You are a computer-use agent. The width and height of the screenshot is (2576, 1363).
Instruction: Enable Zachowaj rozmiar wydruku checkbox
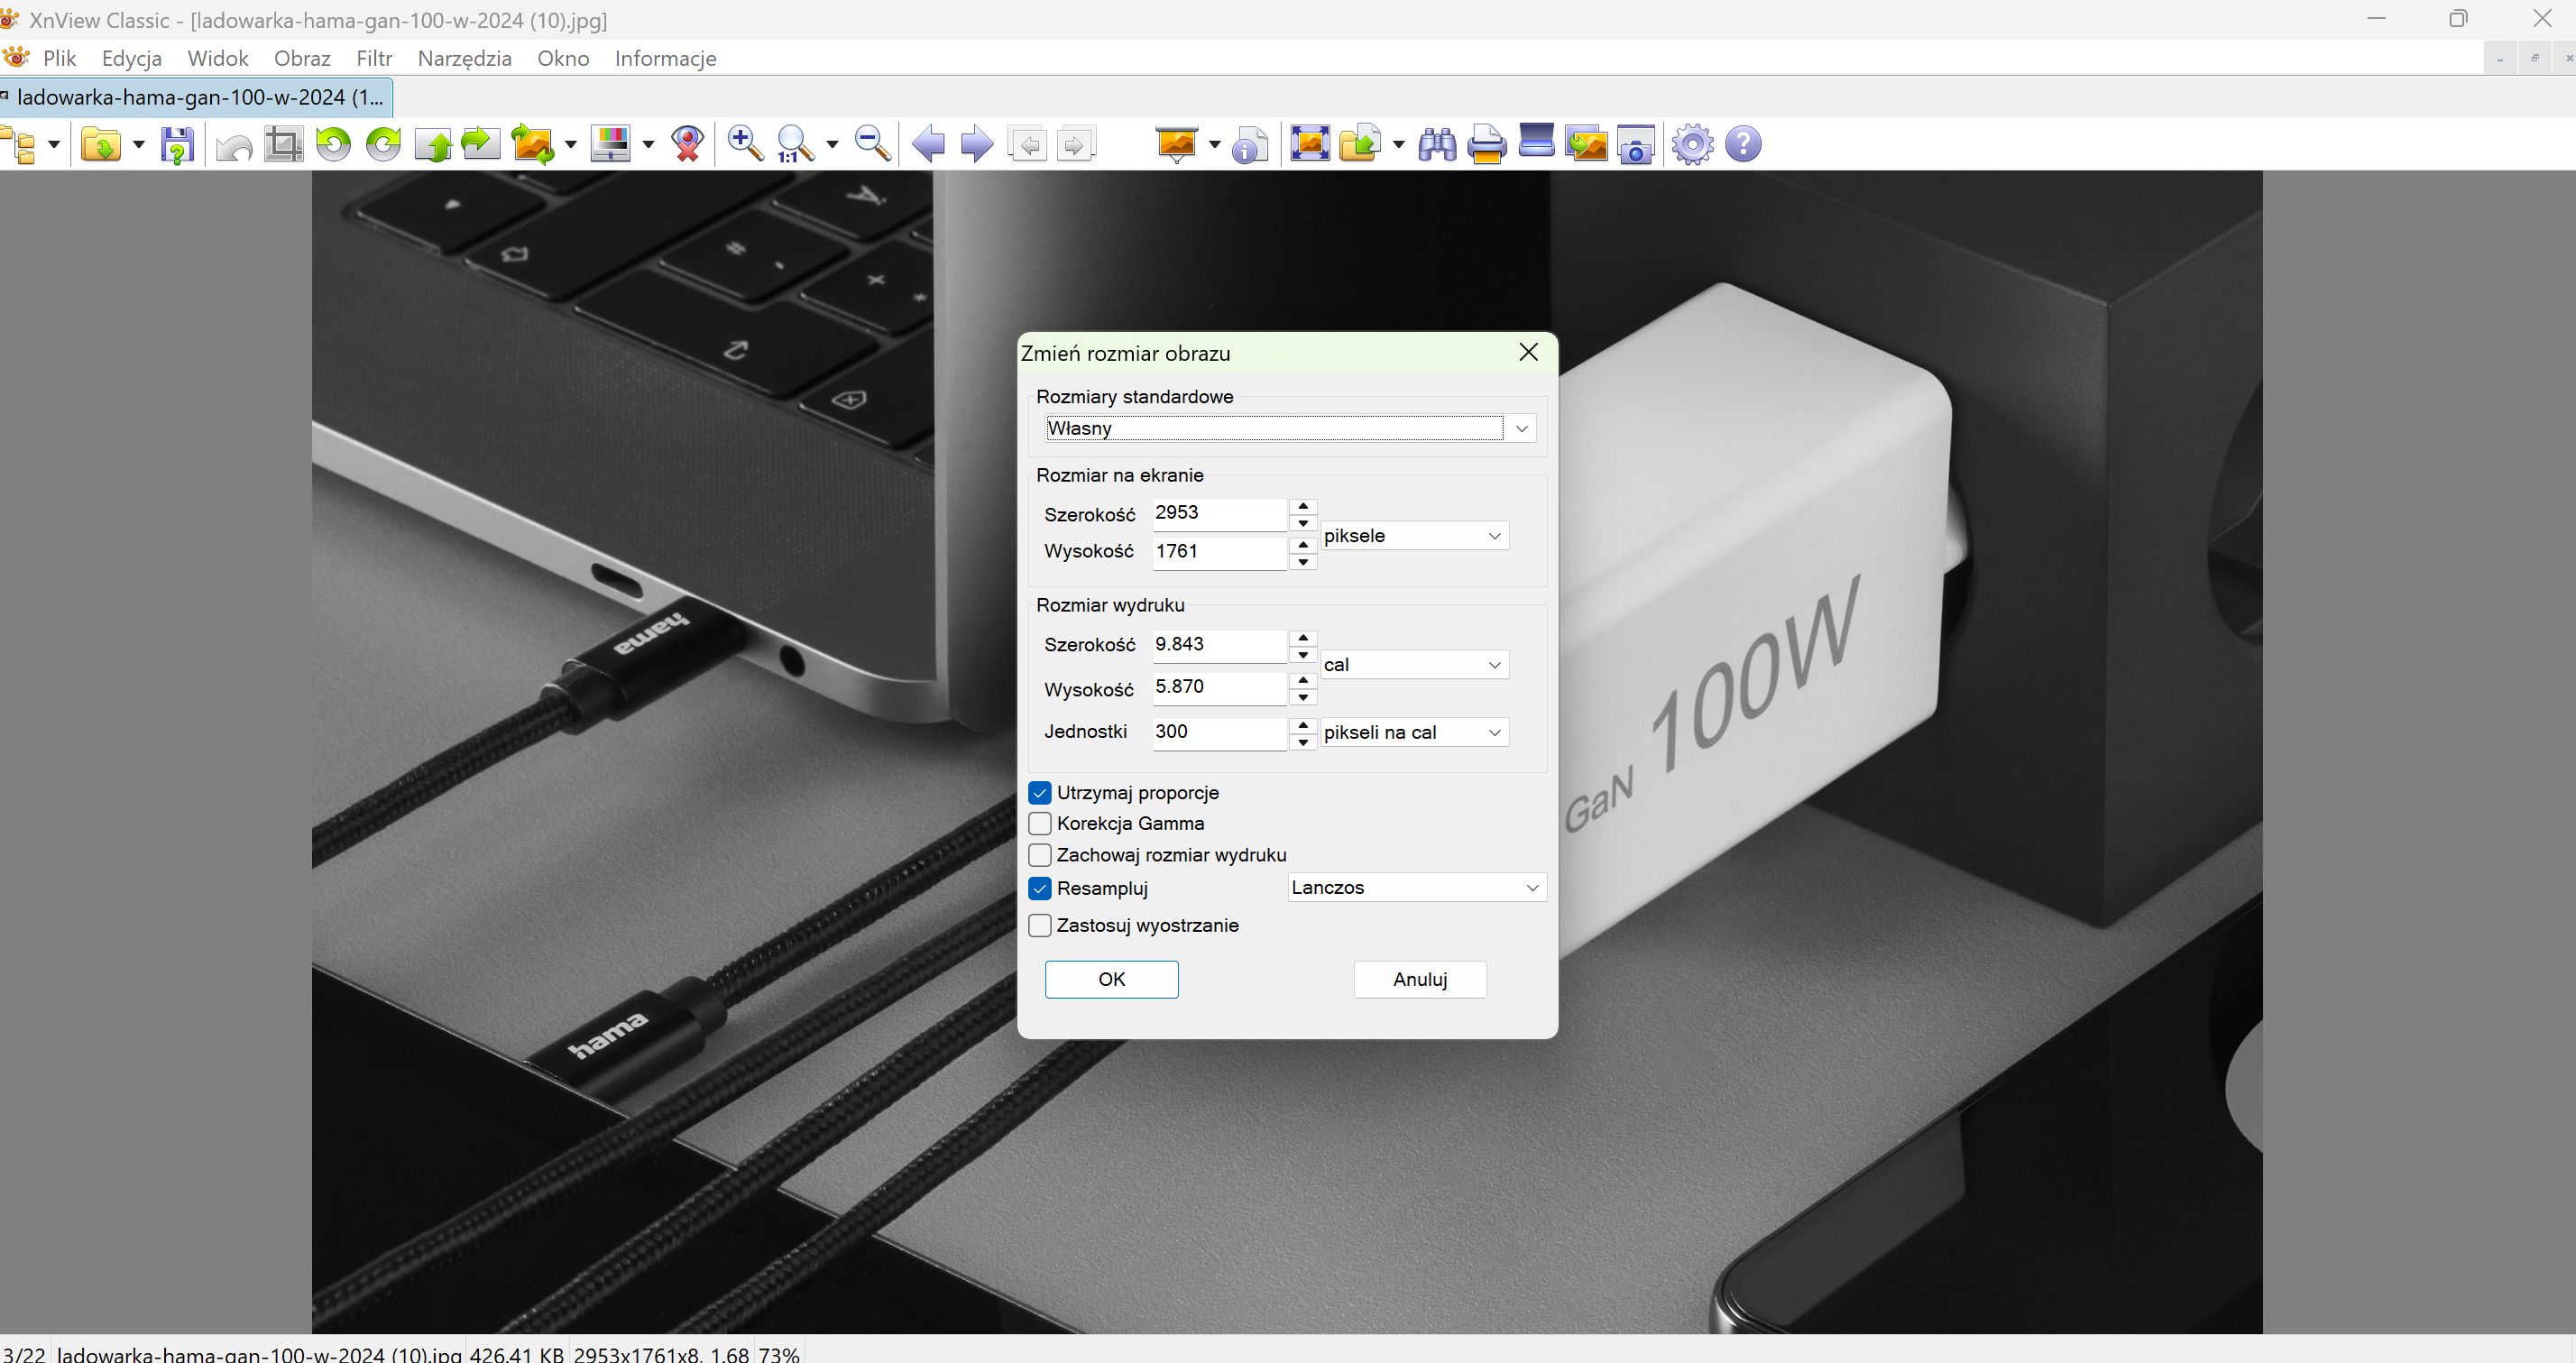pos(1040,856)
